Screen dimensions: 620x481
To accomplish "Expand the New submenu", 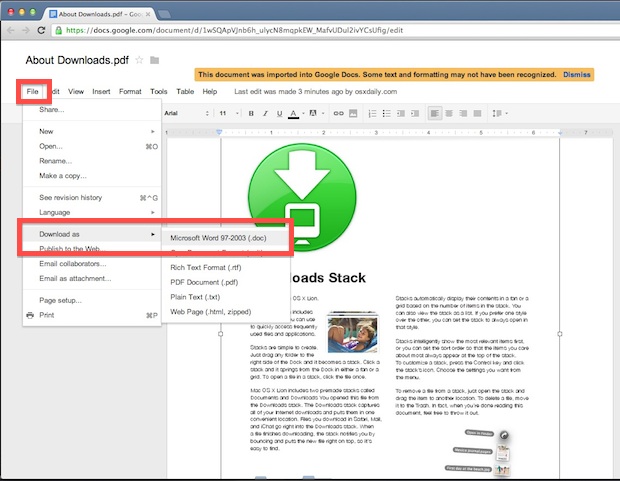I will click(92, 131).
